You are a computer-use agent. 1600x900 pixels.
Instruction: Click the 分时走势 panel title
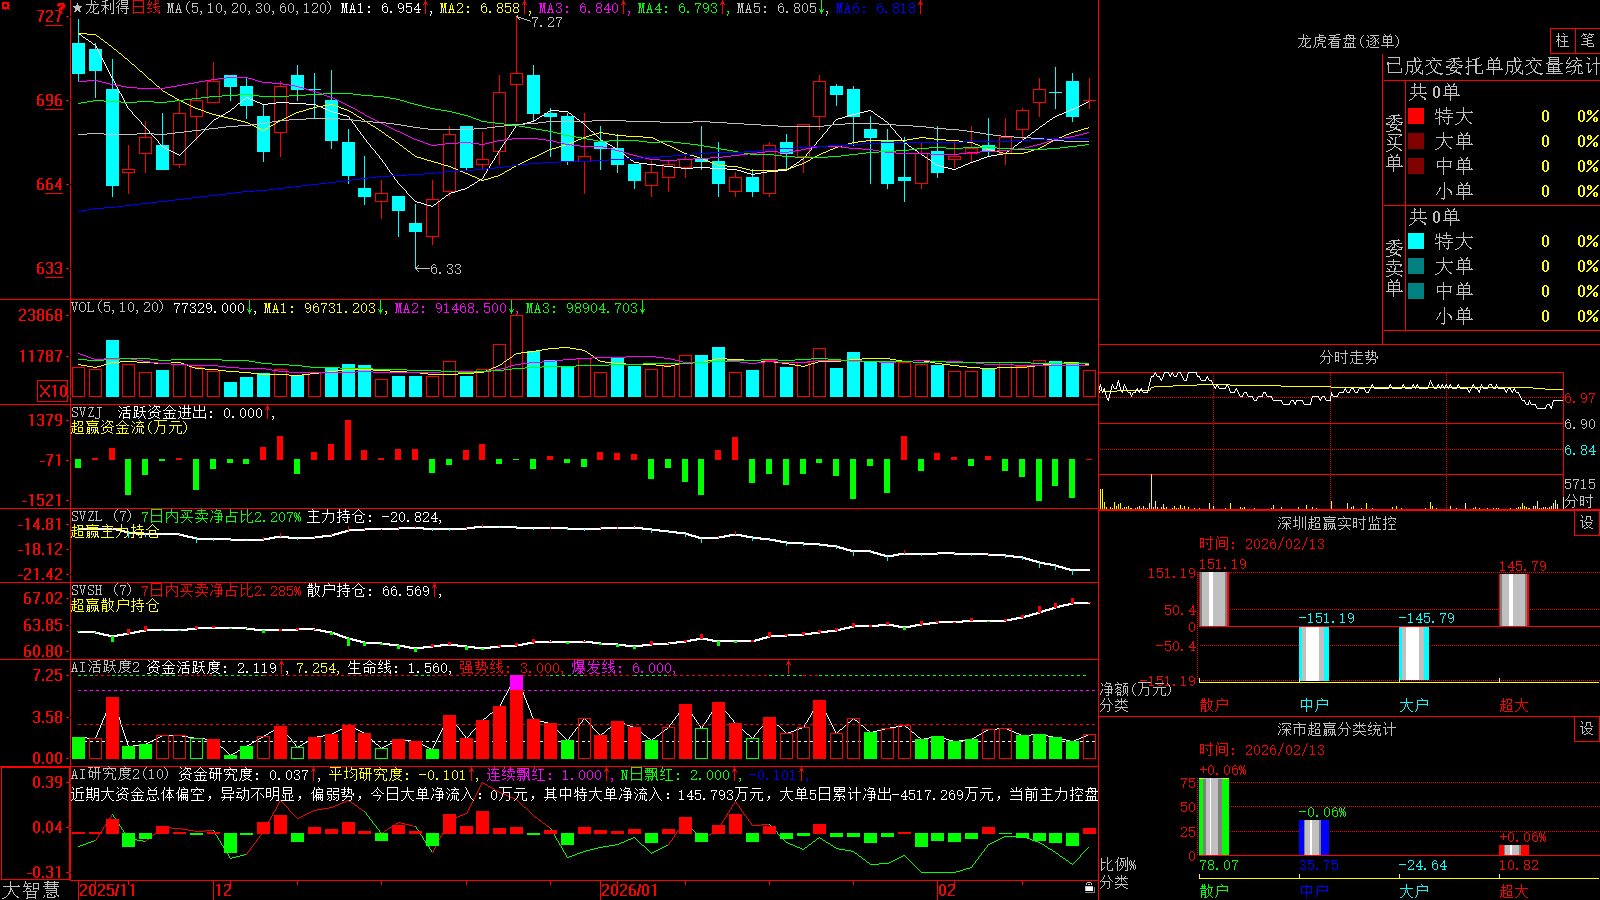click(x=1348, y=357)
